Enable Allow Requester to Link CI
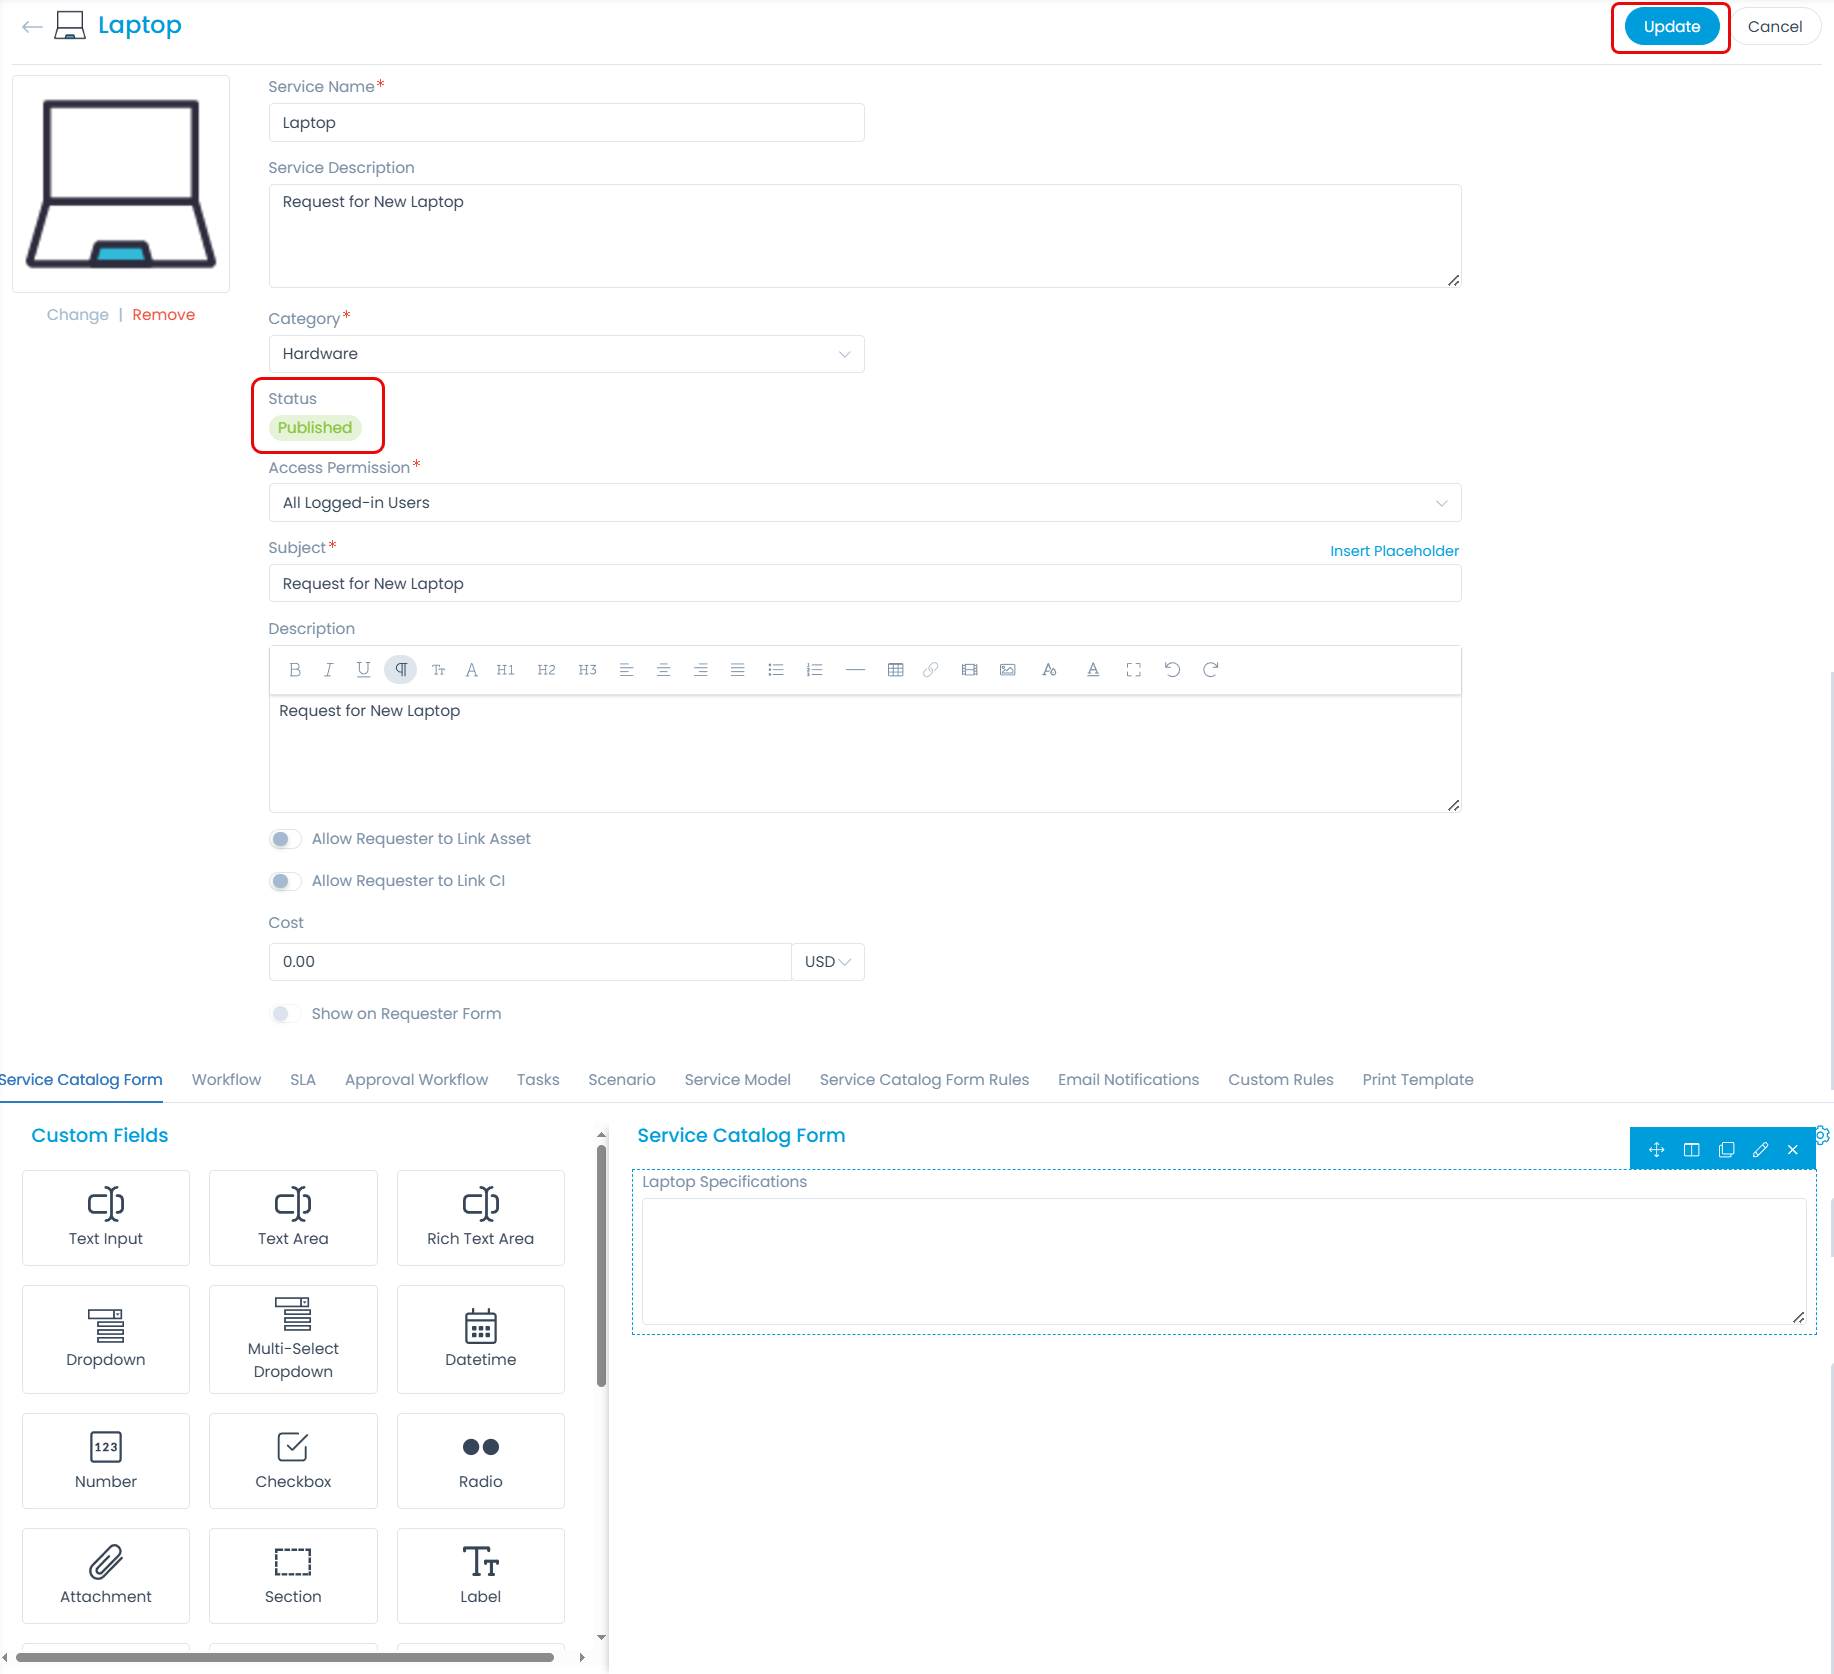This screenshot has width=1834, height=1674. (x=285, y=881)
